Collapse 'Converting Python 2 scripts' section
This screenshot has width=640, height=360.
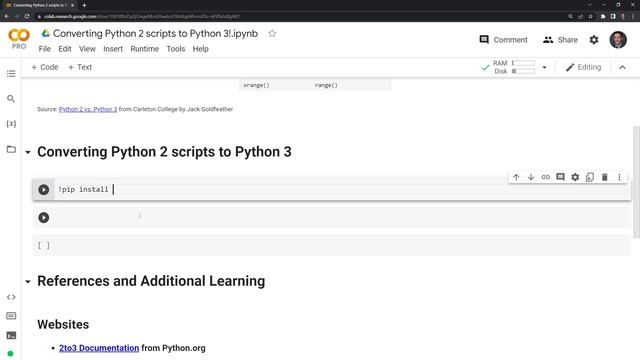click(x=28, y=152)
